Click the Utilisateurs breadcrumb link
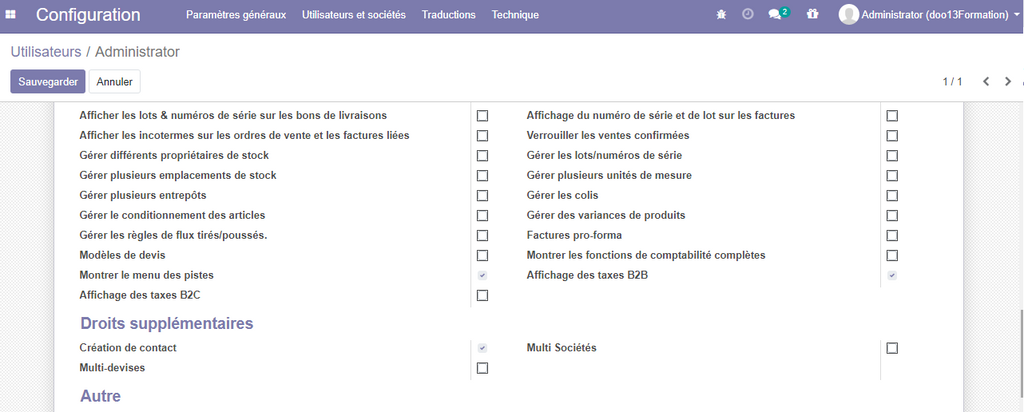 point(44,52)
